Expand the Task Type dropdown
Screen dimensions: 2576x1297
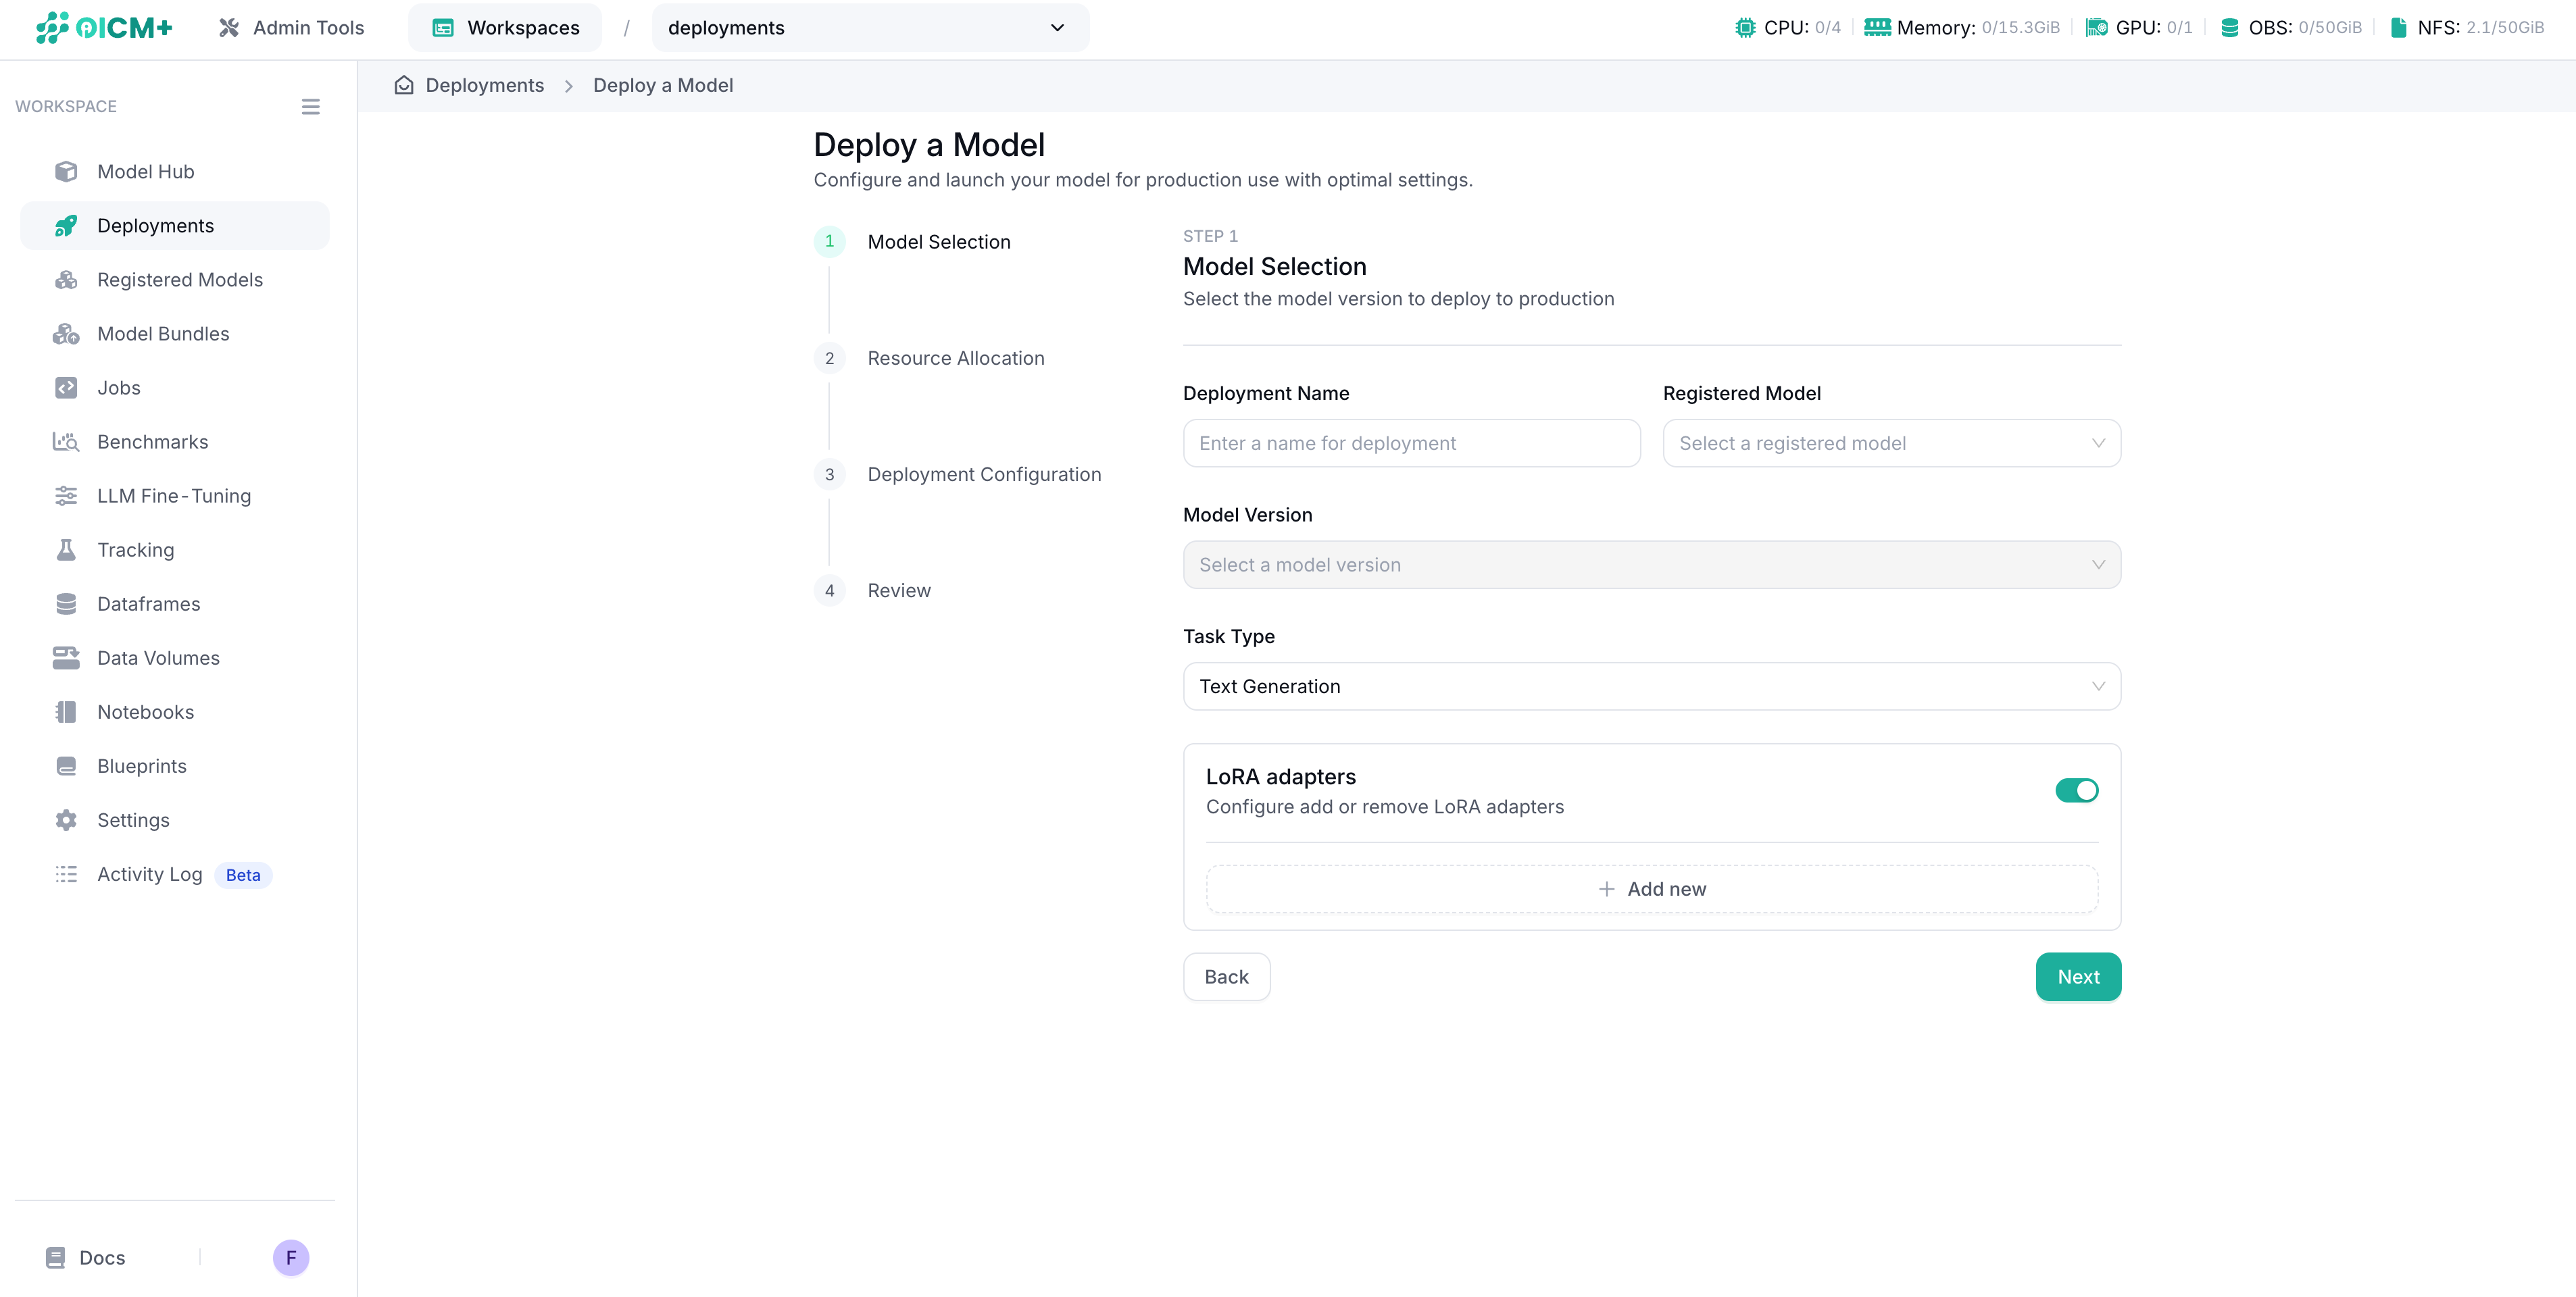coord(1651,686)
